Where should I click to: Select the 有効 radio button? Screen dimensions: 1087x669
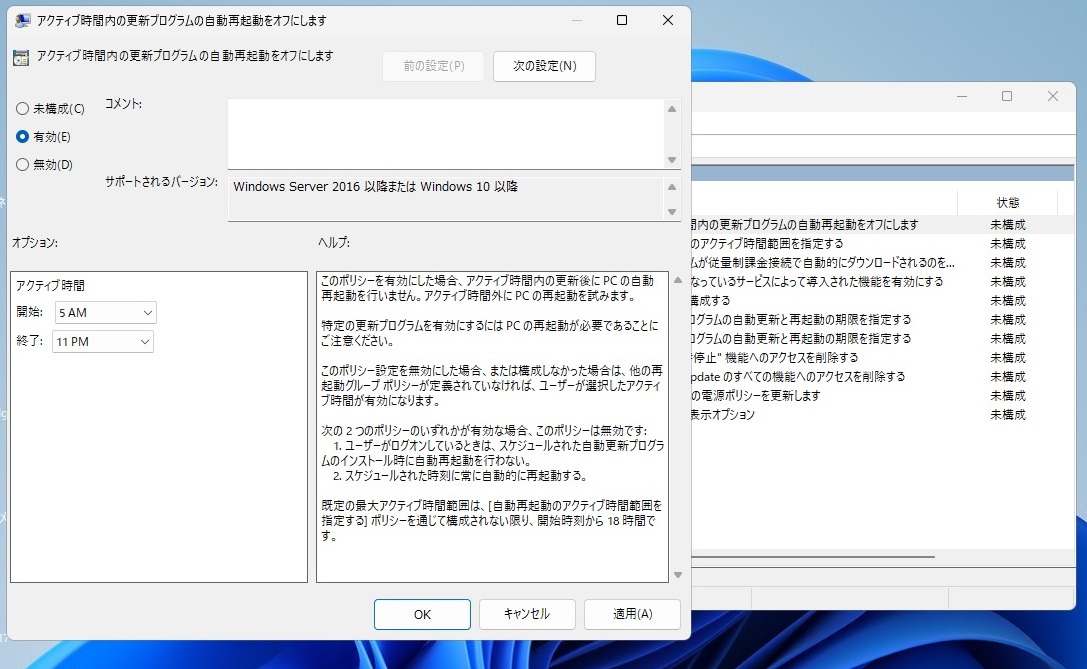[23, 136]
